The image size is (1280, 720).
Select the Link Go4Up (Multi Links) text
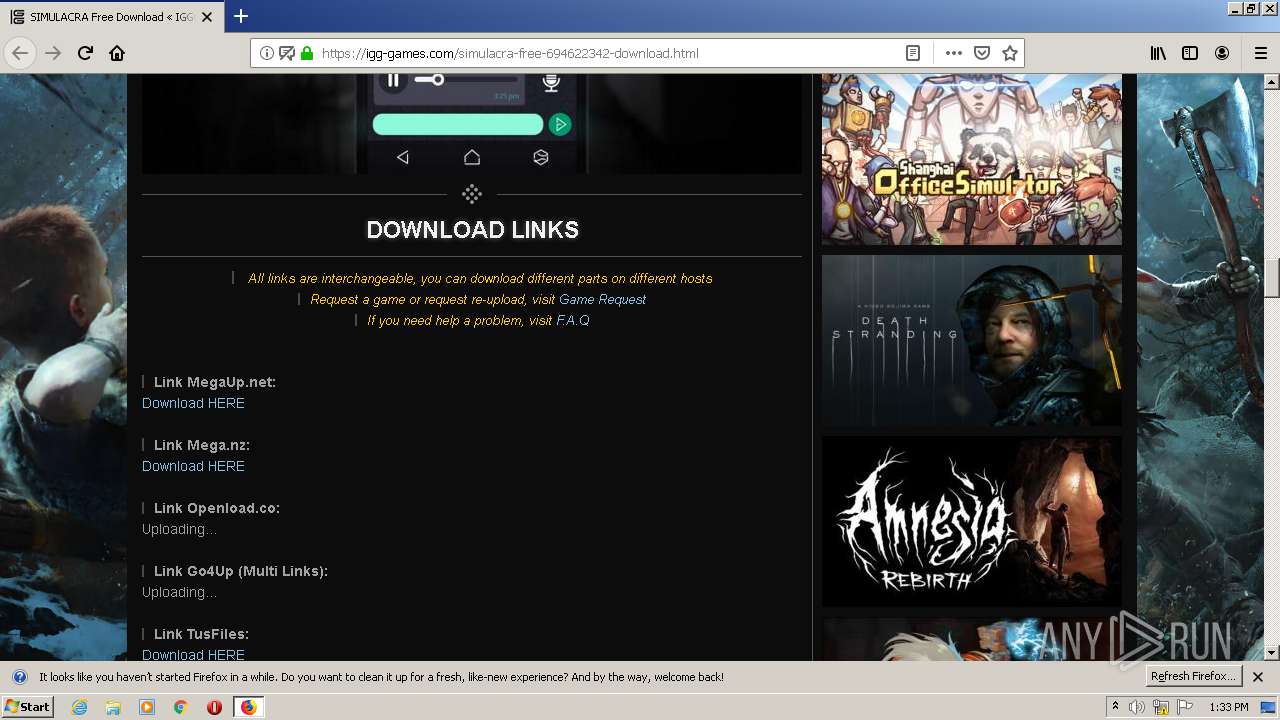(x=241, y=571)
